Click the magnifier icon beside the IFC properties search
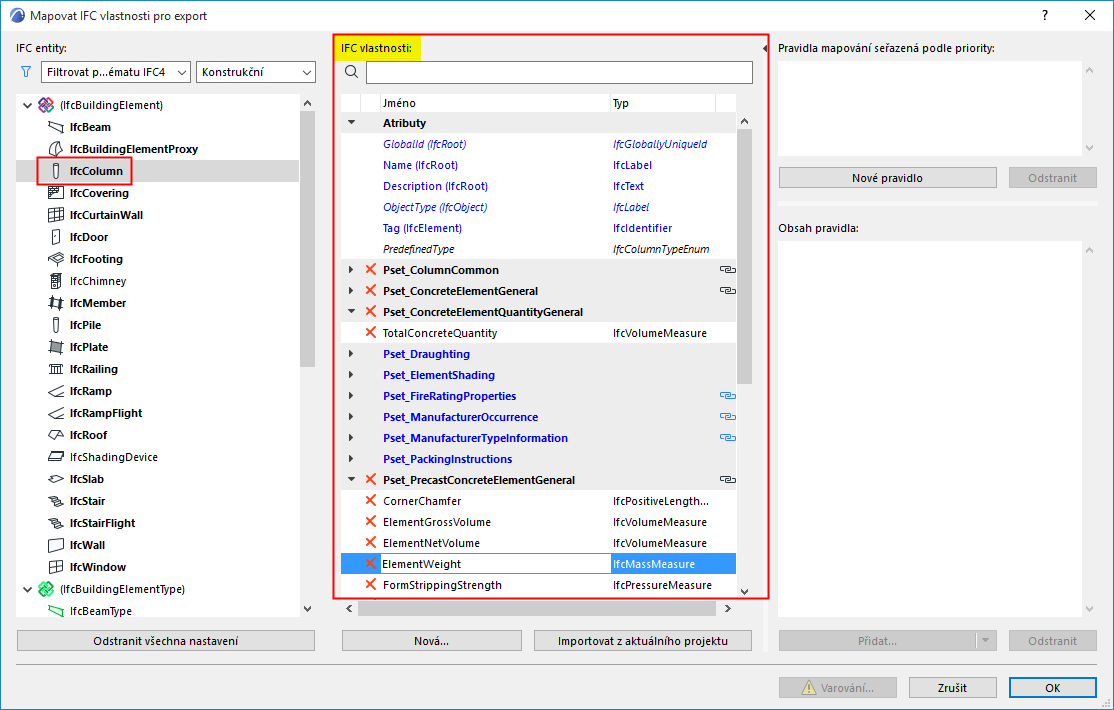Viewport: 1114px width, 710px height. (351, 72)
